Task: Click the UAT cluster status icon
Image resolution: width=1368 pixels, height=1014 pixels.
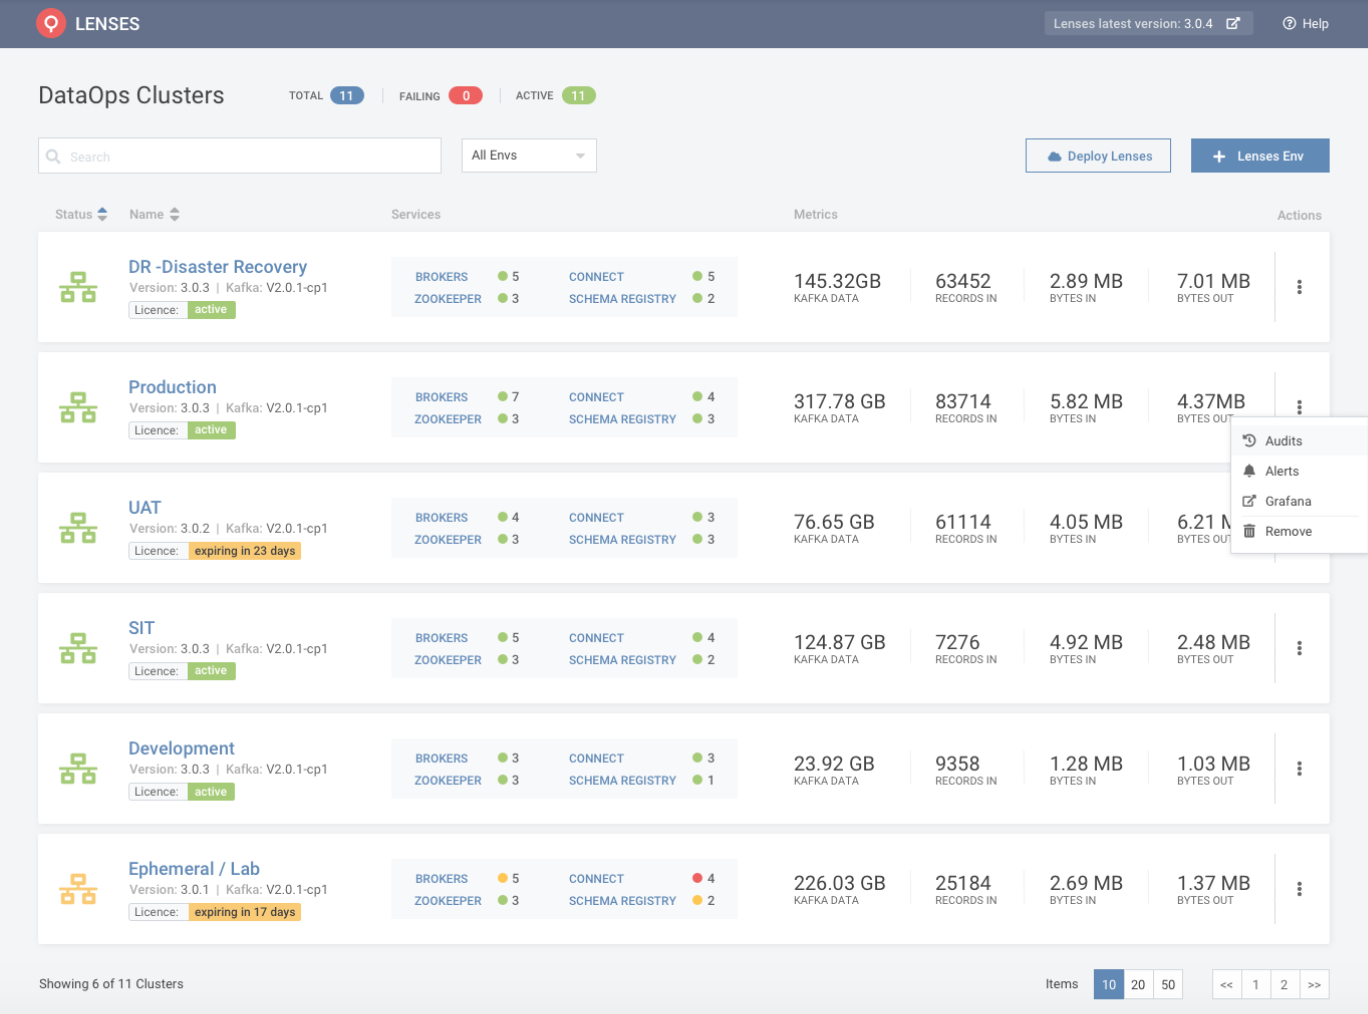Action: (78, 528)
